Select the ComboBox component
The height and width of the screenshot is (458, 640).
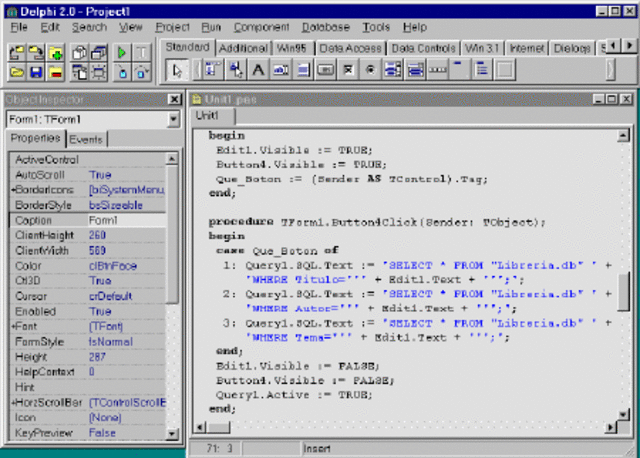tap(415, 70)
